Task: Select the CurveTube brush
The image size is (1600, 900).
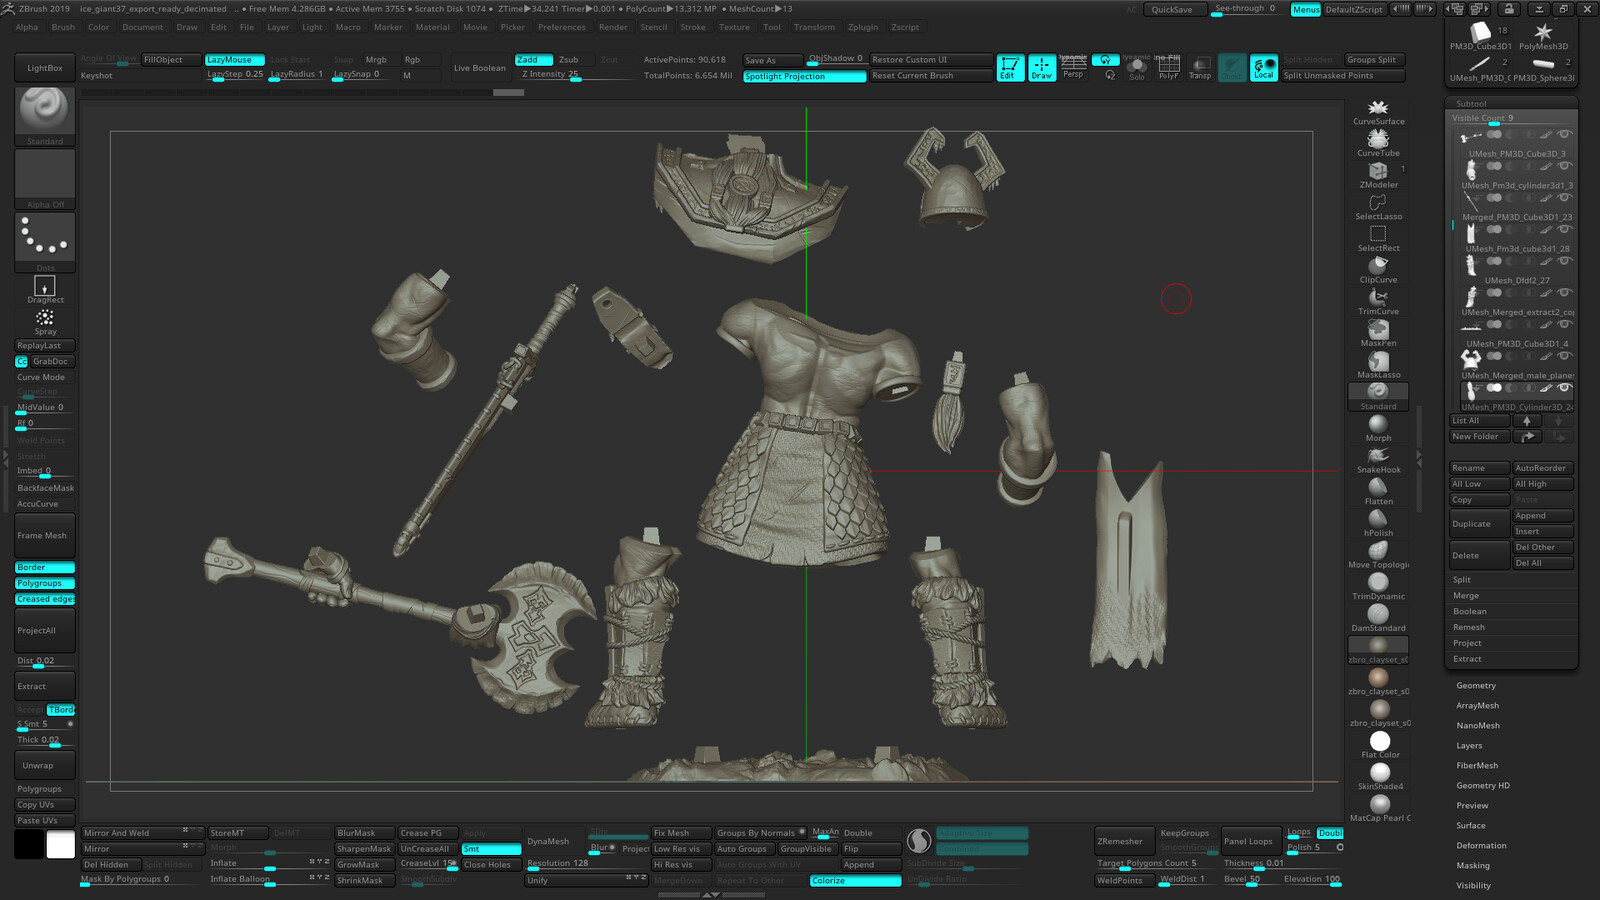Action: pyautogui.click(x=1378, y=143)
